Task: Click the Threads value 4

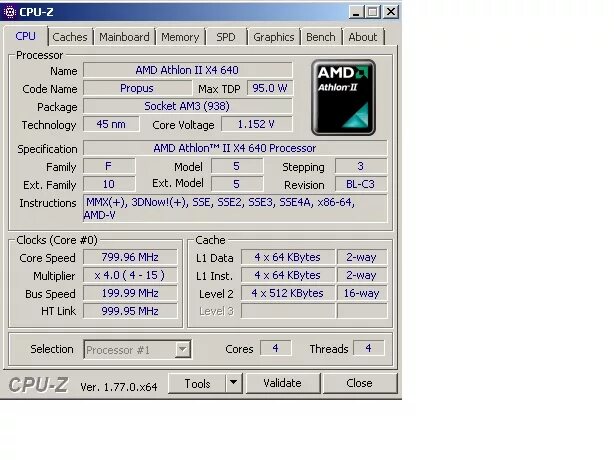Action: 368,348
